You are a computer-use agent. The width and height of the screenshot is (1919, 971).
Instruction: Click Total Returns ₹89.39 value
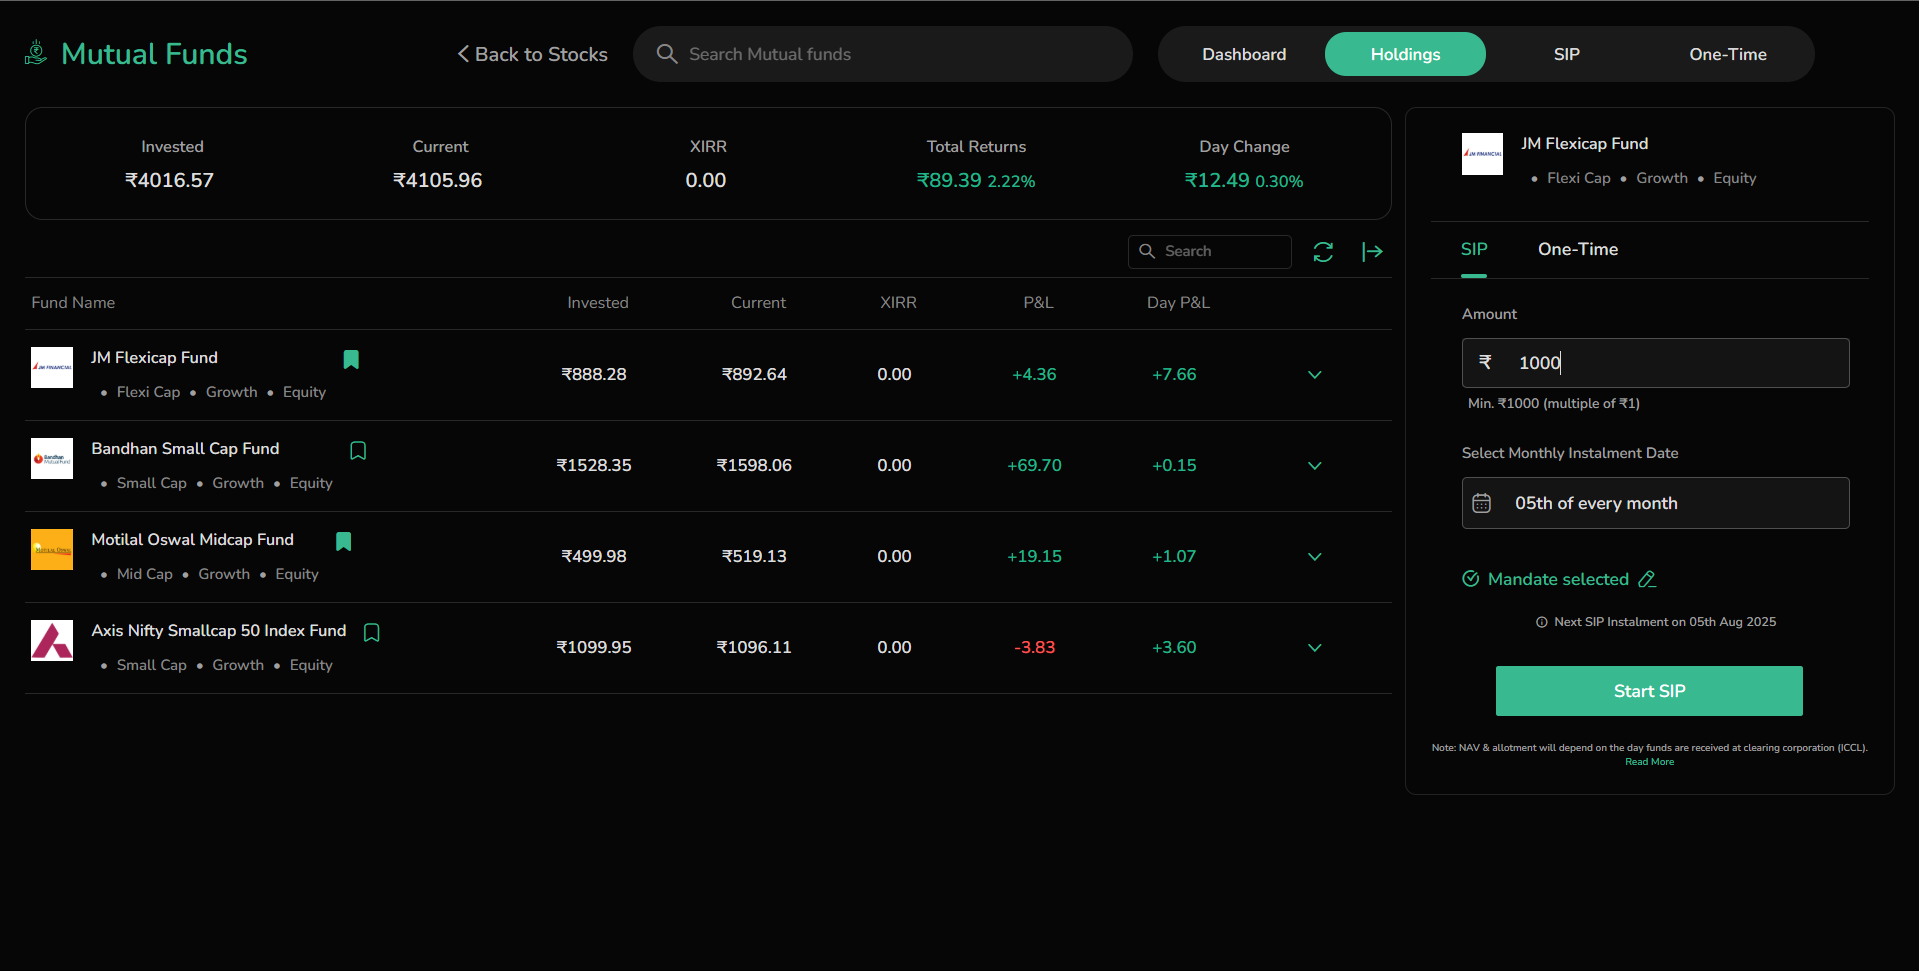[x=949, y=180]
